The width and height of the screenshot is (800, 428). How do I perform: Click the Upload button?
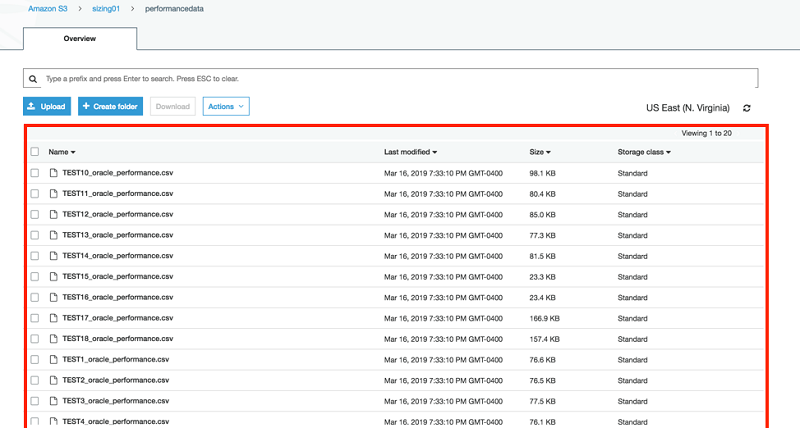(47, 106)
